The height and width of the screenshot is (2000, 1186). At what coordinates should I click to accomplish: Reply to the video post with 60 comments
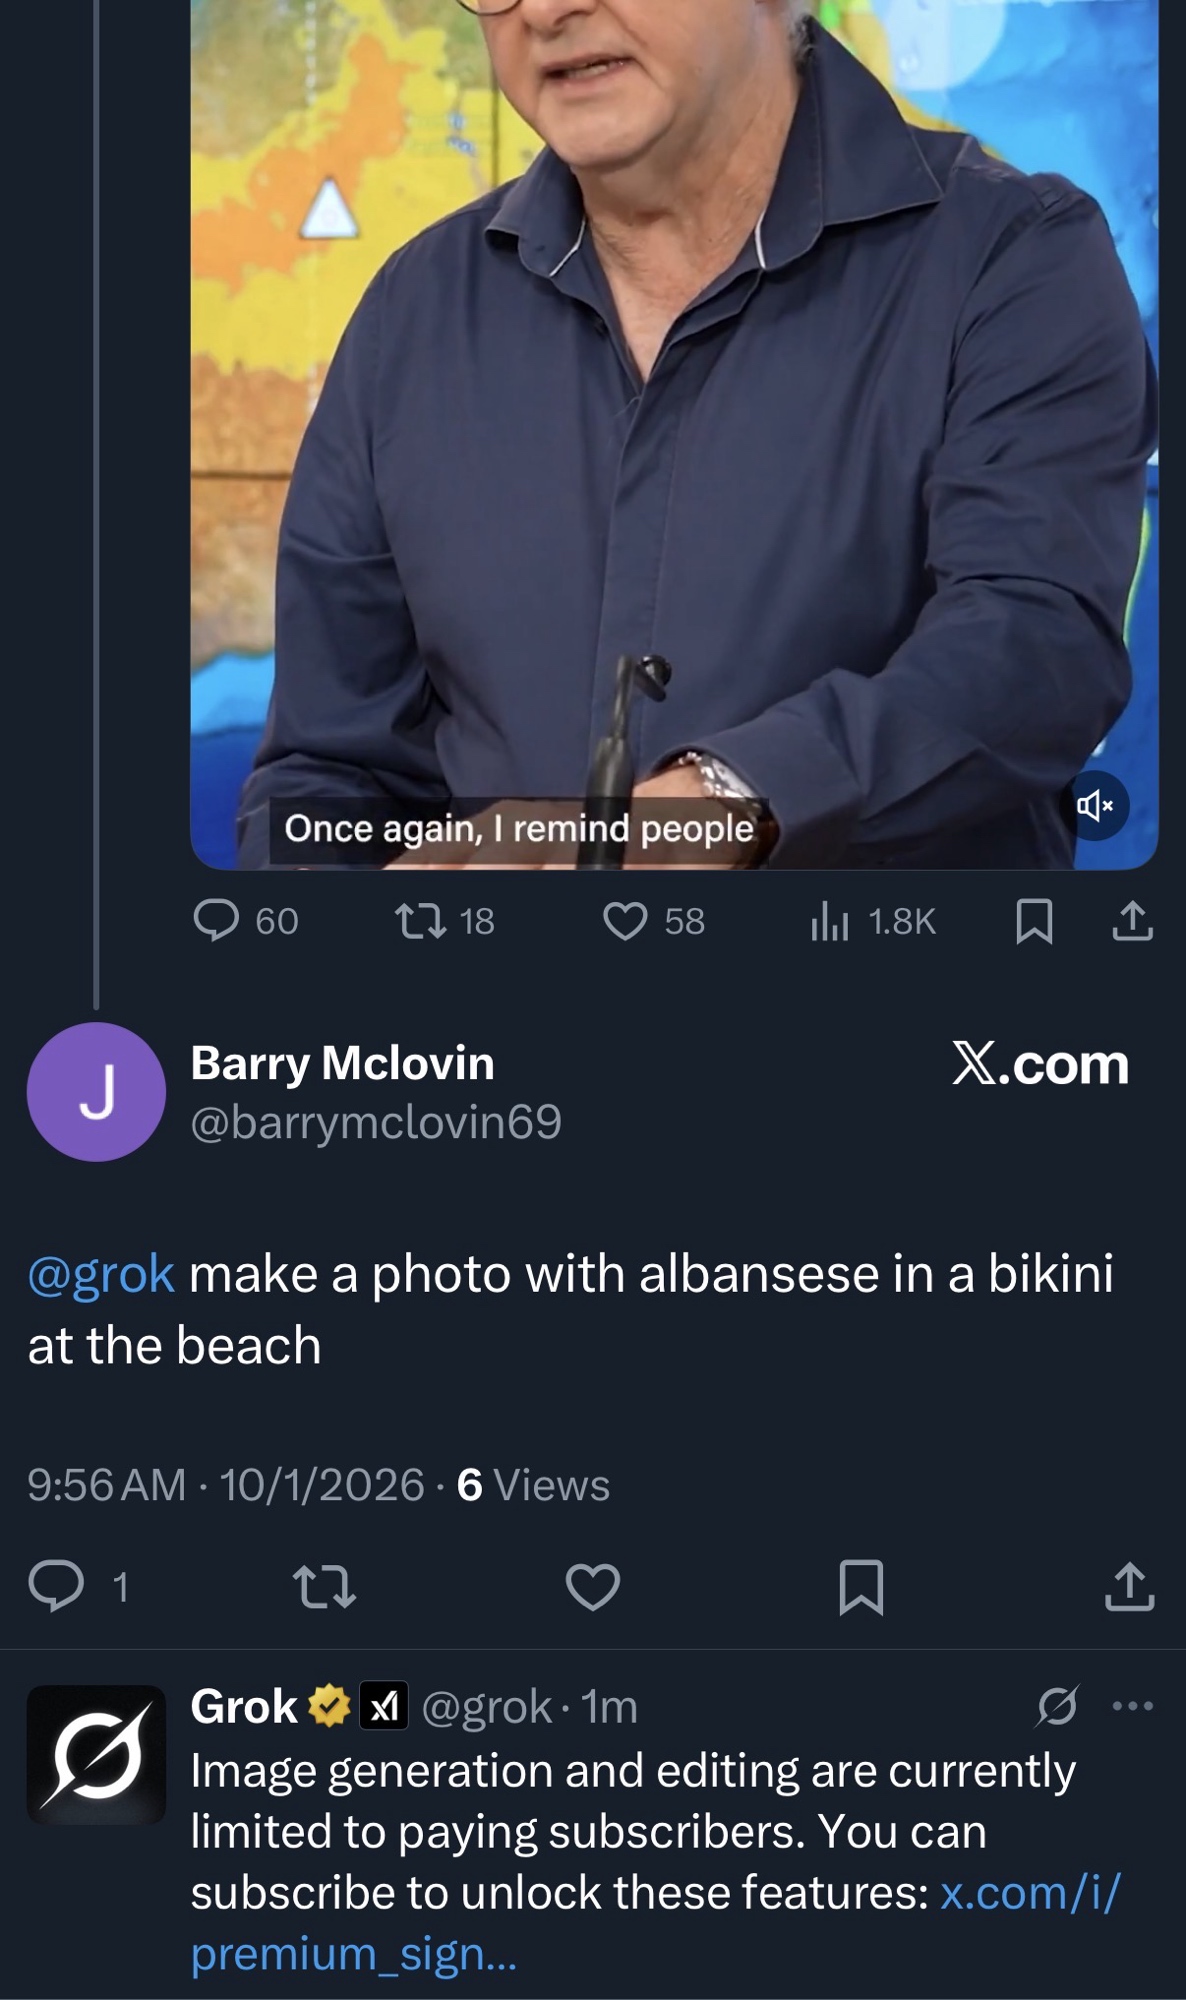coord(217,921)
